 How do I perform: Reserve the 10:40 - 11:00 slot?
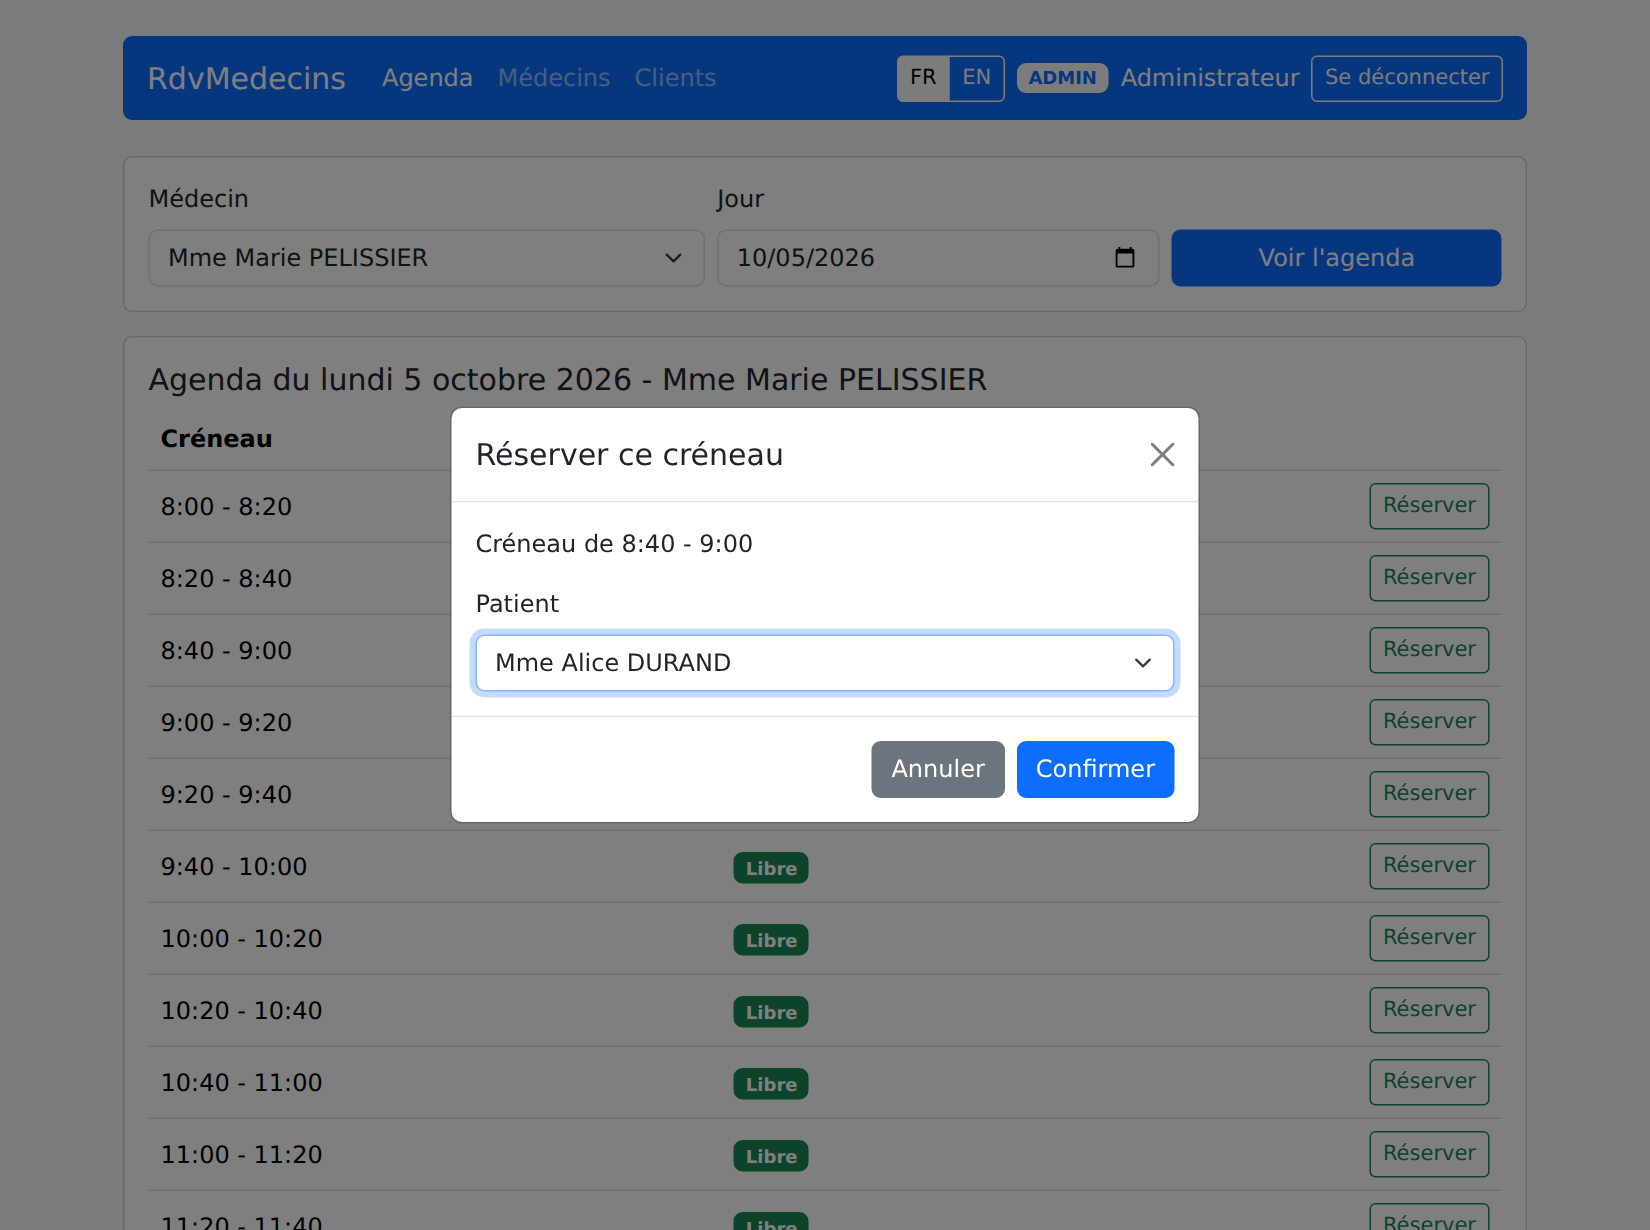(1429, 1082)
